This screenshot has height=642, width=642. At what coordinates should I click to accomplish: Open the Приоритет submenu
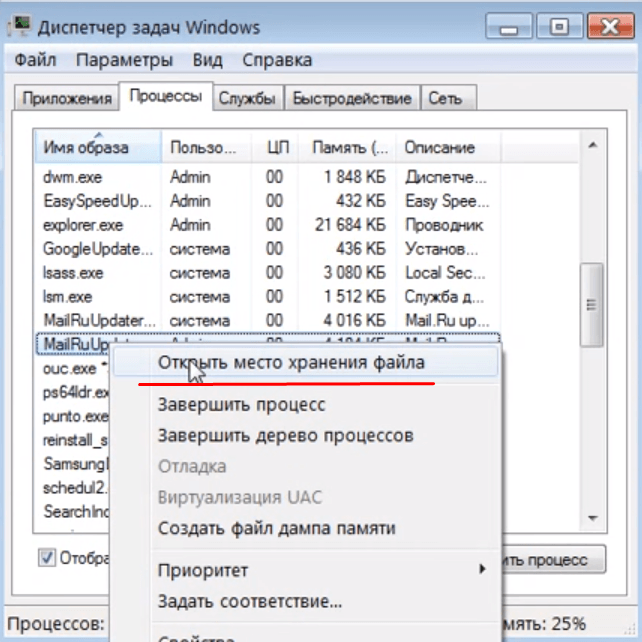305,570
